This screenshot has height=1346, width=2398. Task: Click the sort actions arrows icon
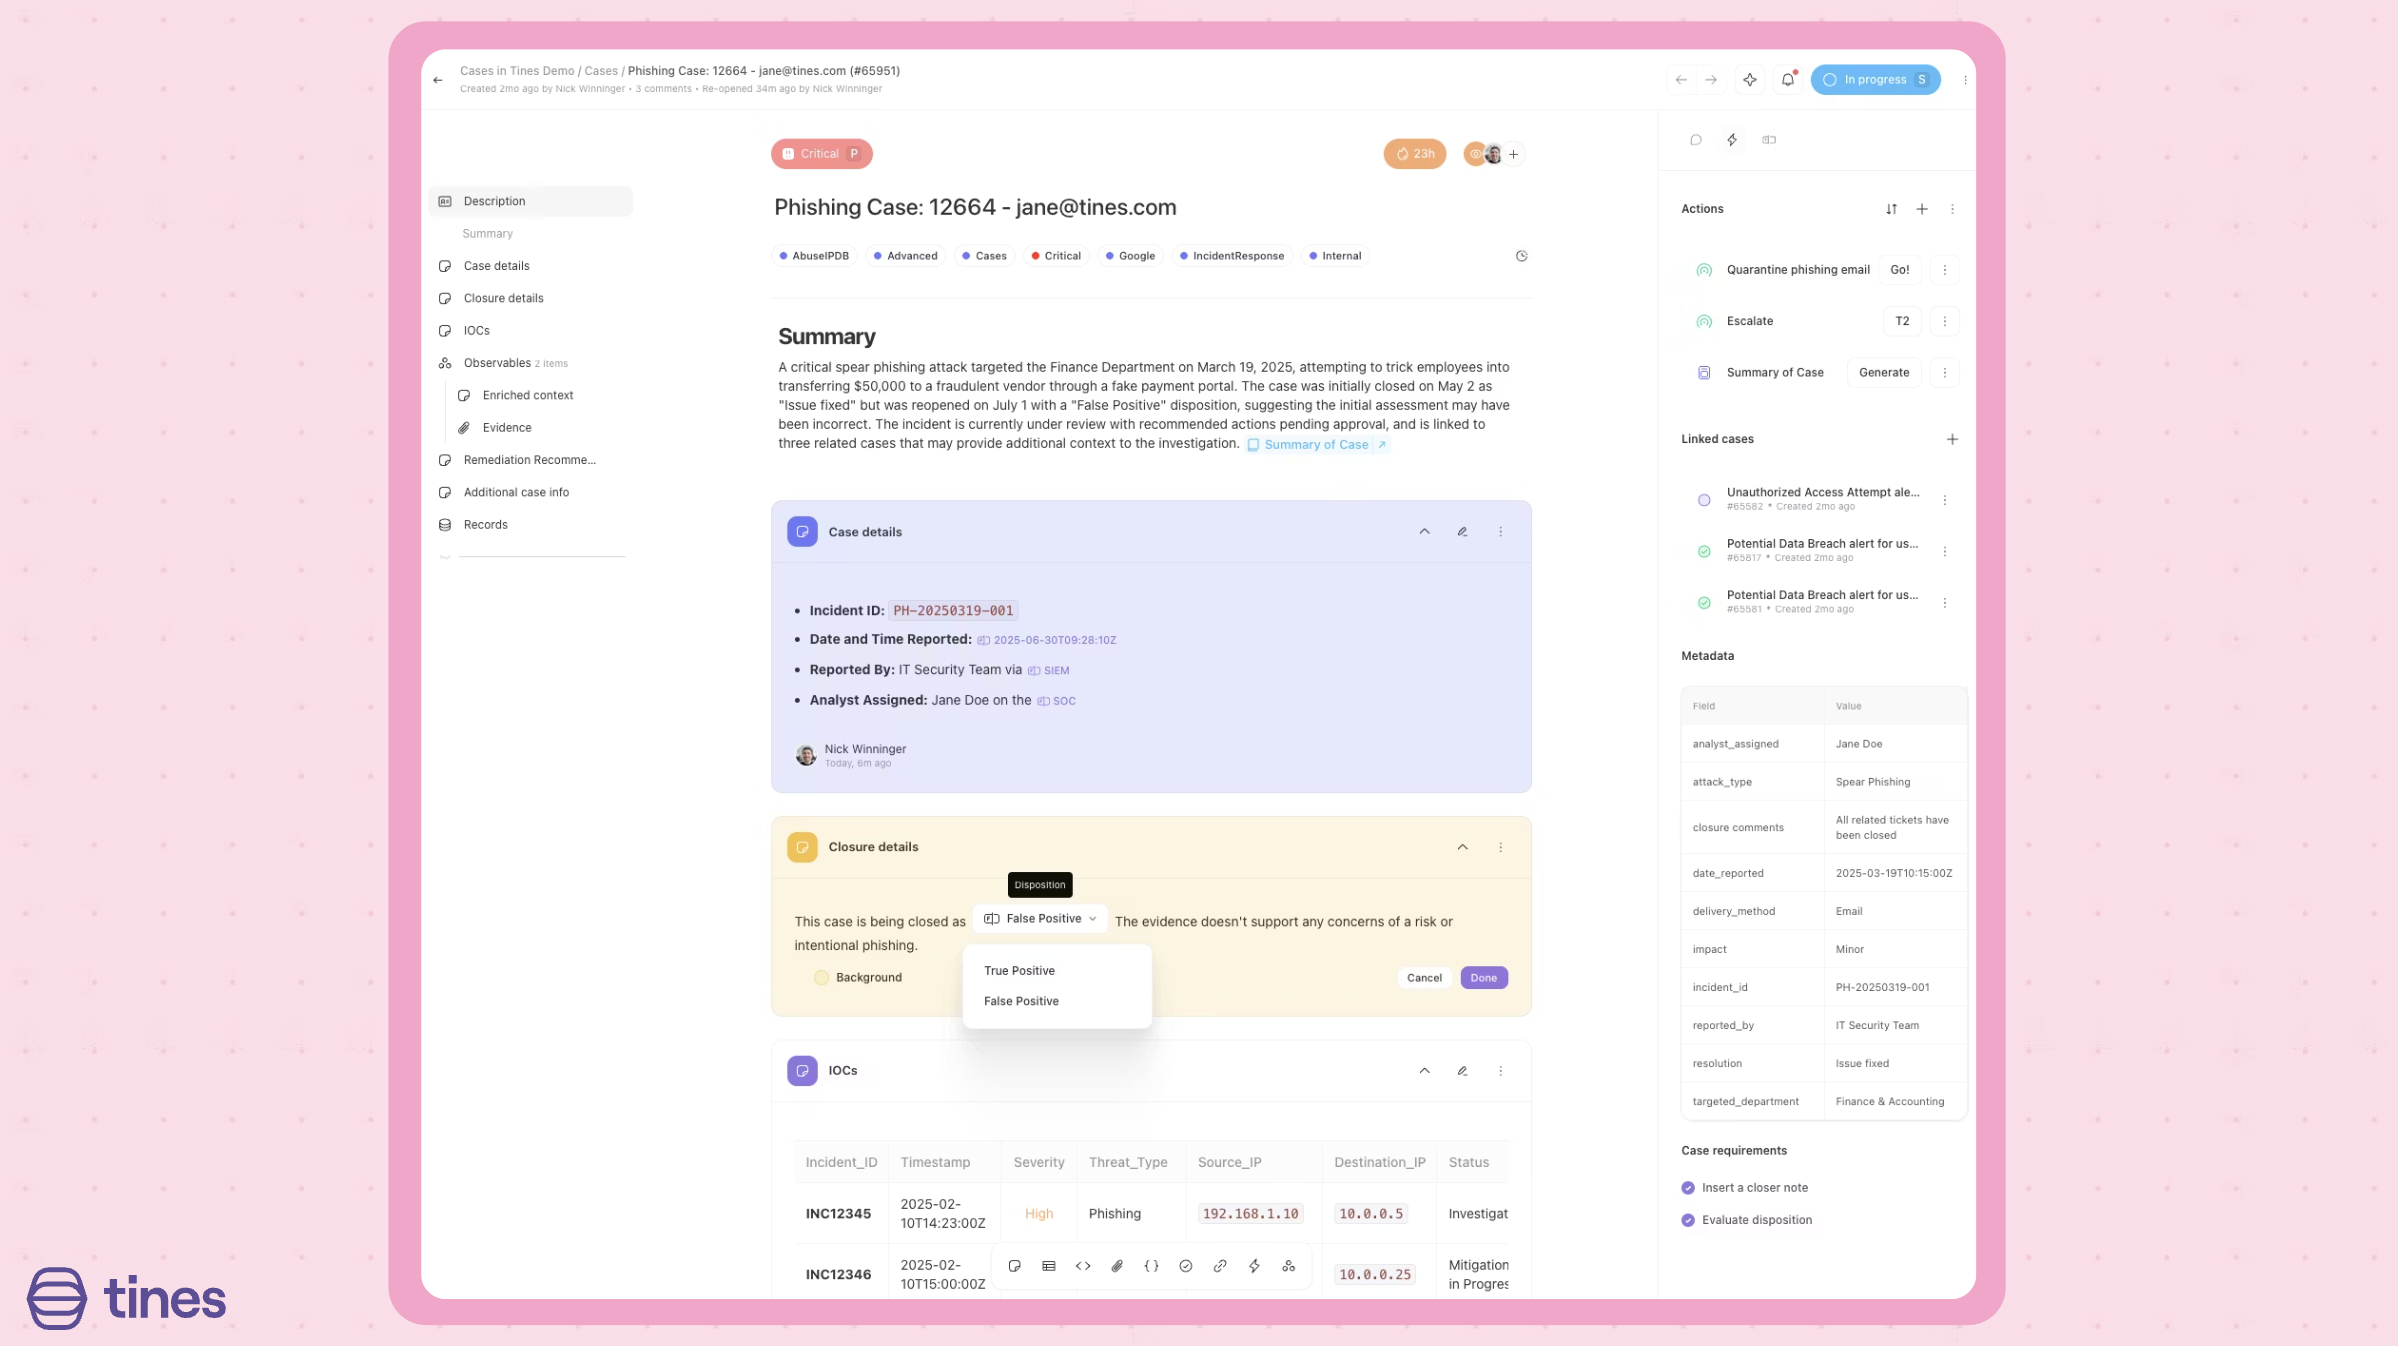pyautogui.click(x=1891, y=209)
